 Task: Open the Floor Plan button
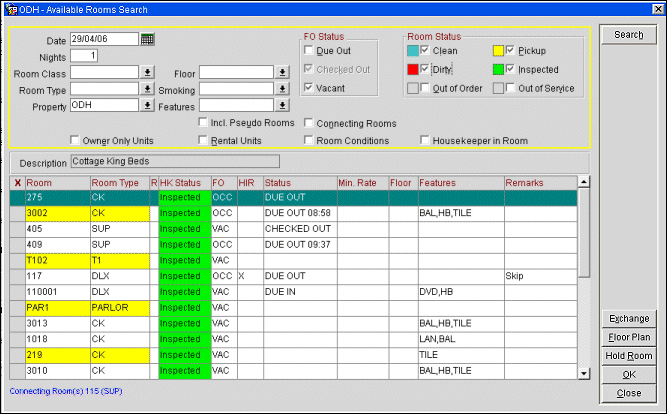point(628,337)
